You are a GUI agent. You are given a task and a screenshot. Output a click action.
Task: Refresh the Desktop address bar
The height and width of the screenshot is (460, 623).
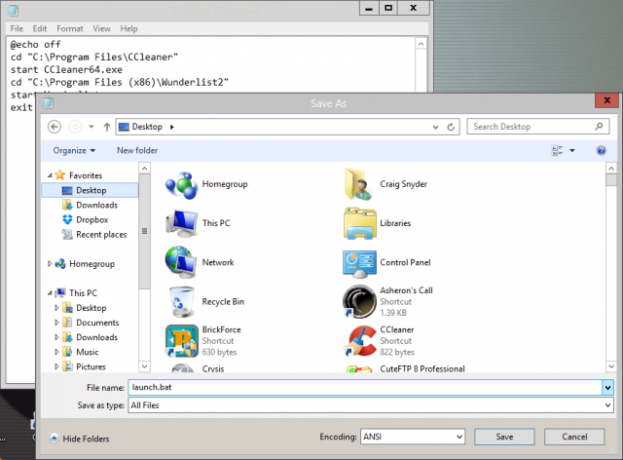[x=451, y=127]
